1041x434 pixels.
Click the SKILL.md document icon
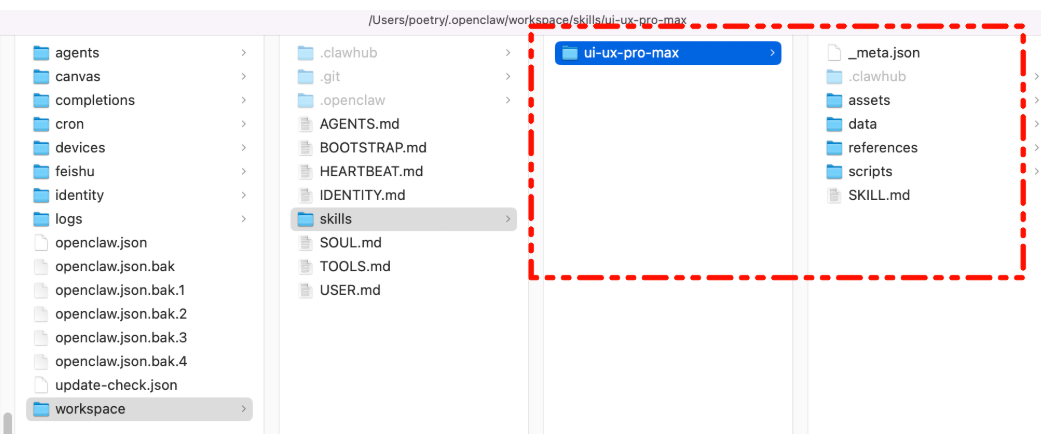pos(835,196)
